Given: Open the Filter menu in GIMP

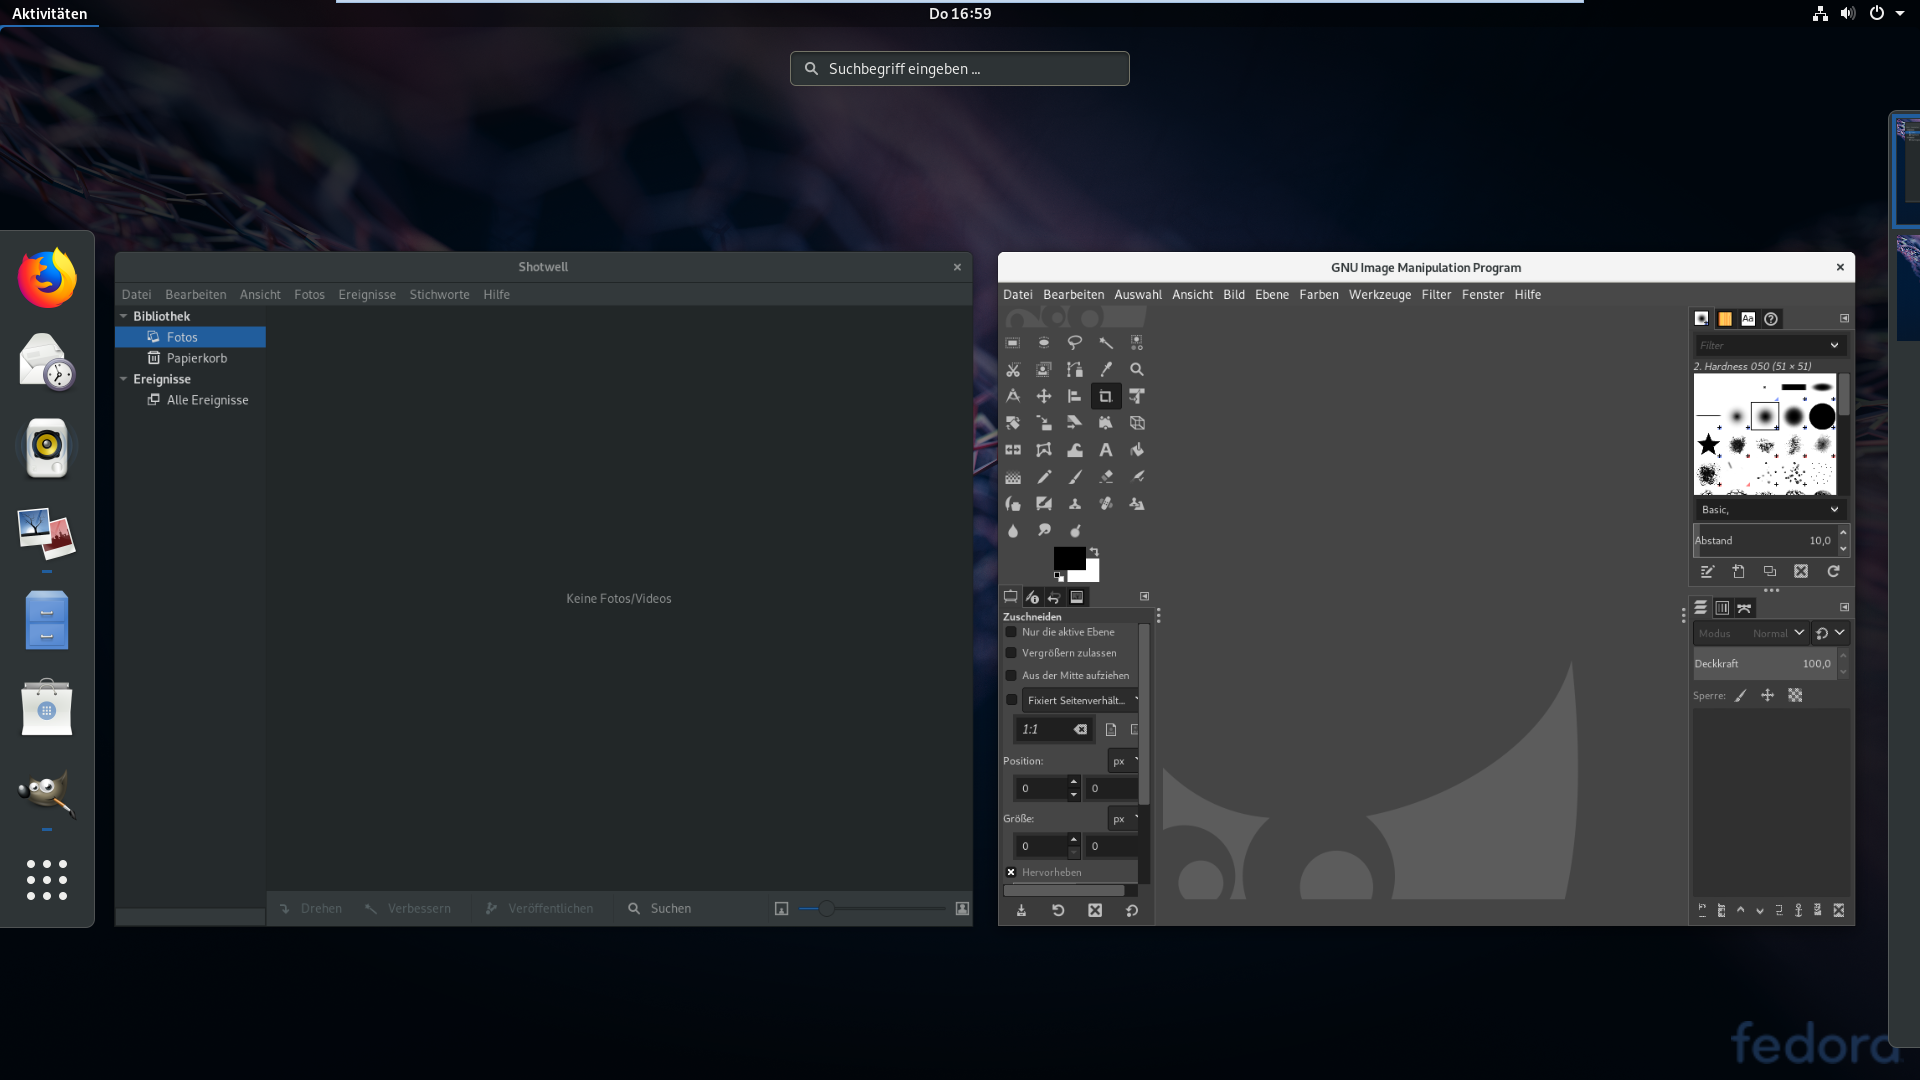Looking at the screenshot, I should point(1436,294).
